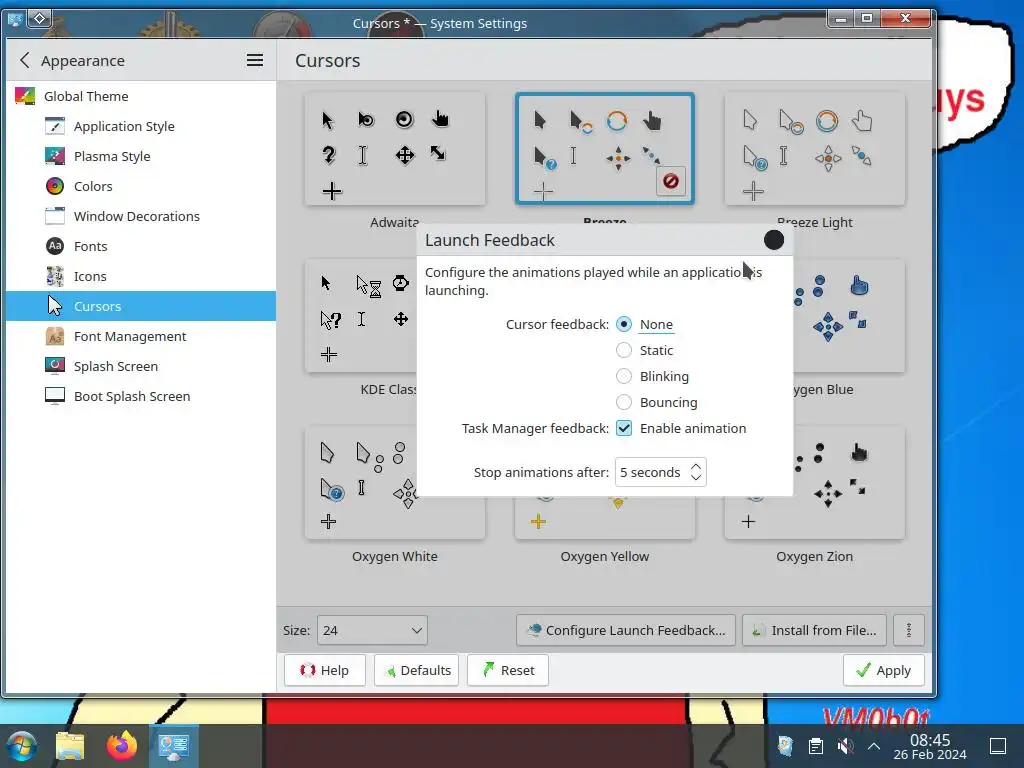Click the Splash Screen icon

(55, 366)
